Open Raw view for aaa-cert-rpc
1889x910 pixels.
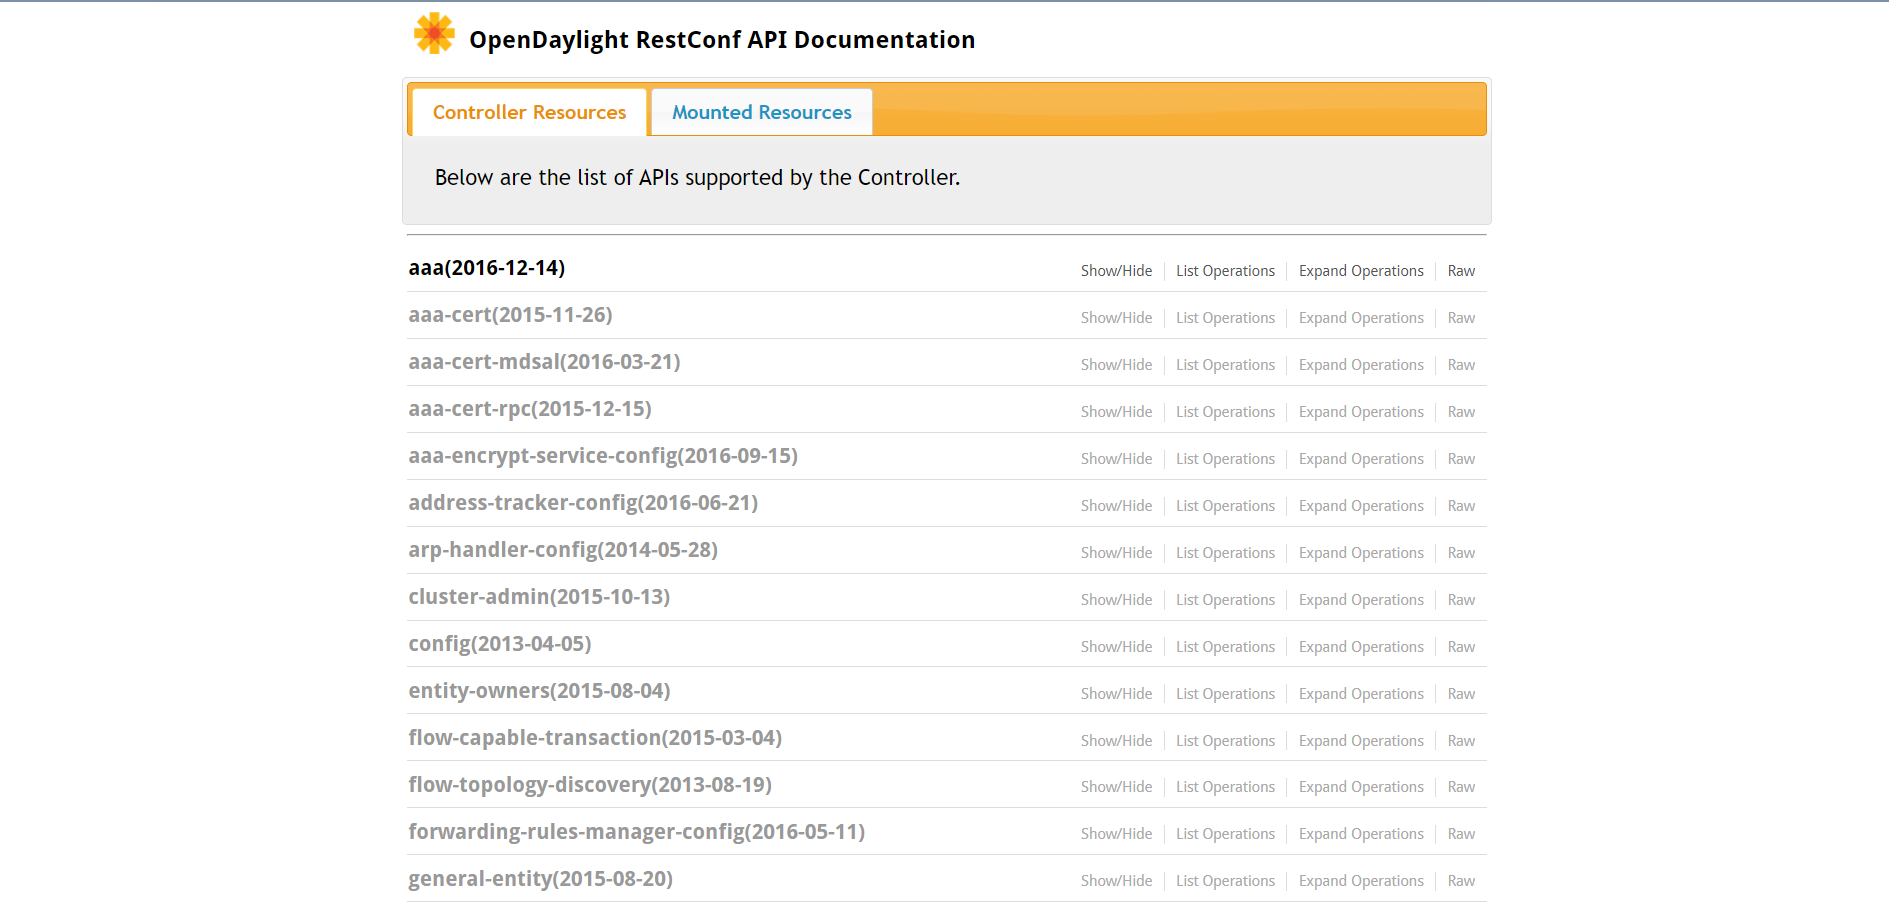click(1461, 412)
